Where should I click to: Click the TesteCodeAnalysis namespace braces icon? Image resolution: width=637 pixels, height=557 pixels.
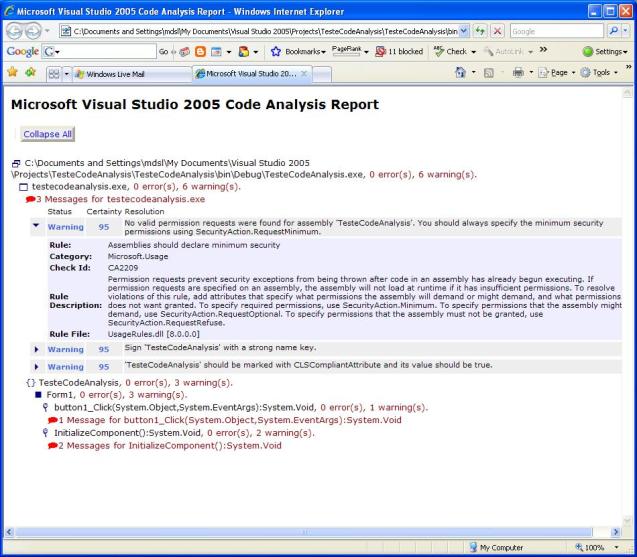(x=30, y=383)
